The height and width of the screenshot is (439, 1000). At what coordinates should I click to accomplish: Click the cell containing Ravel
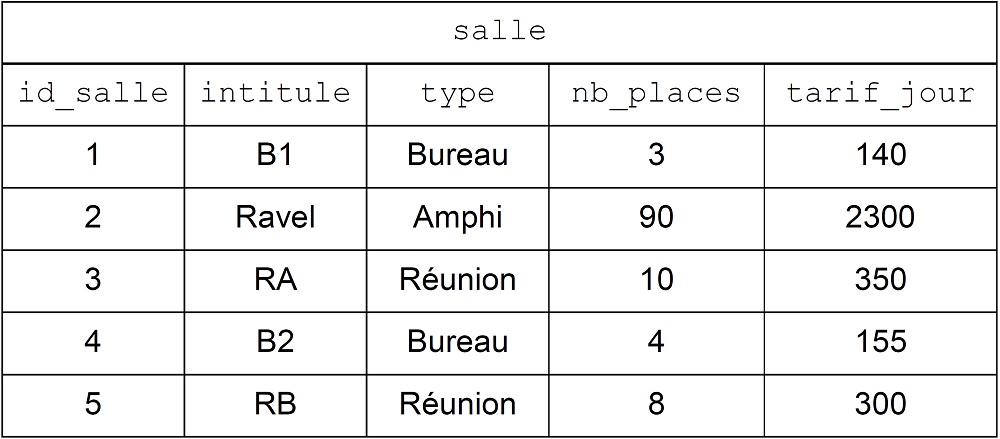pyautogui.click(x=276, y=218)
